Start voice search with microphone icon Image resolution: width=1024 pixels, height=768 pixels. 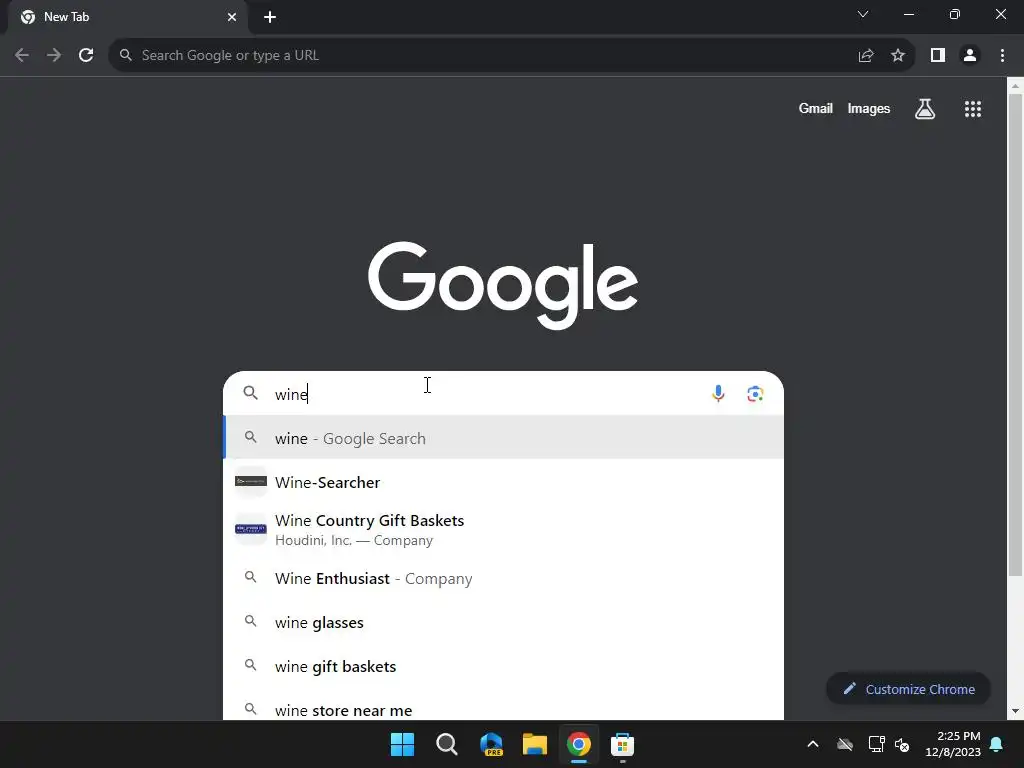coord(718,393)
